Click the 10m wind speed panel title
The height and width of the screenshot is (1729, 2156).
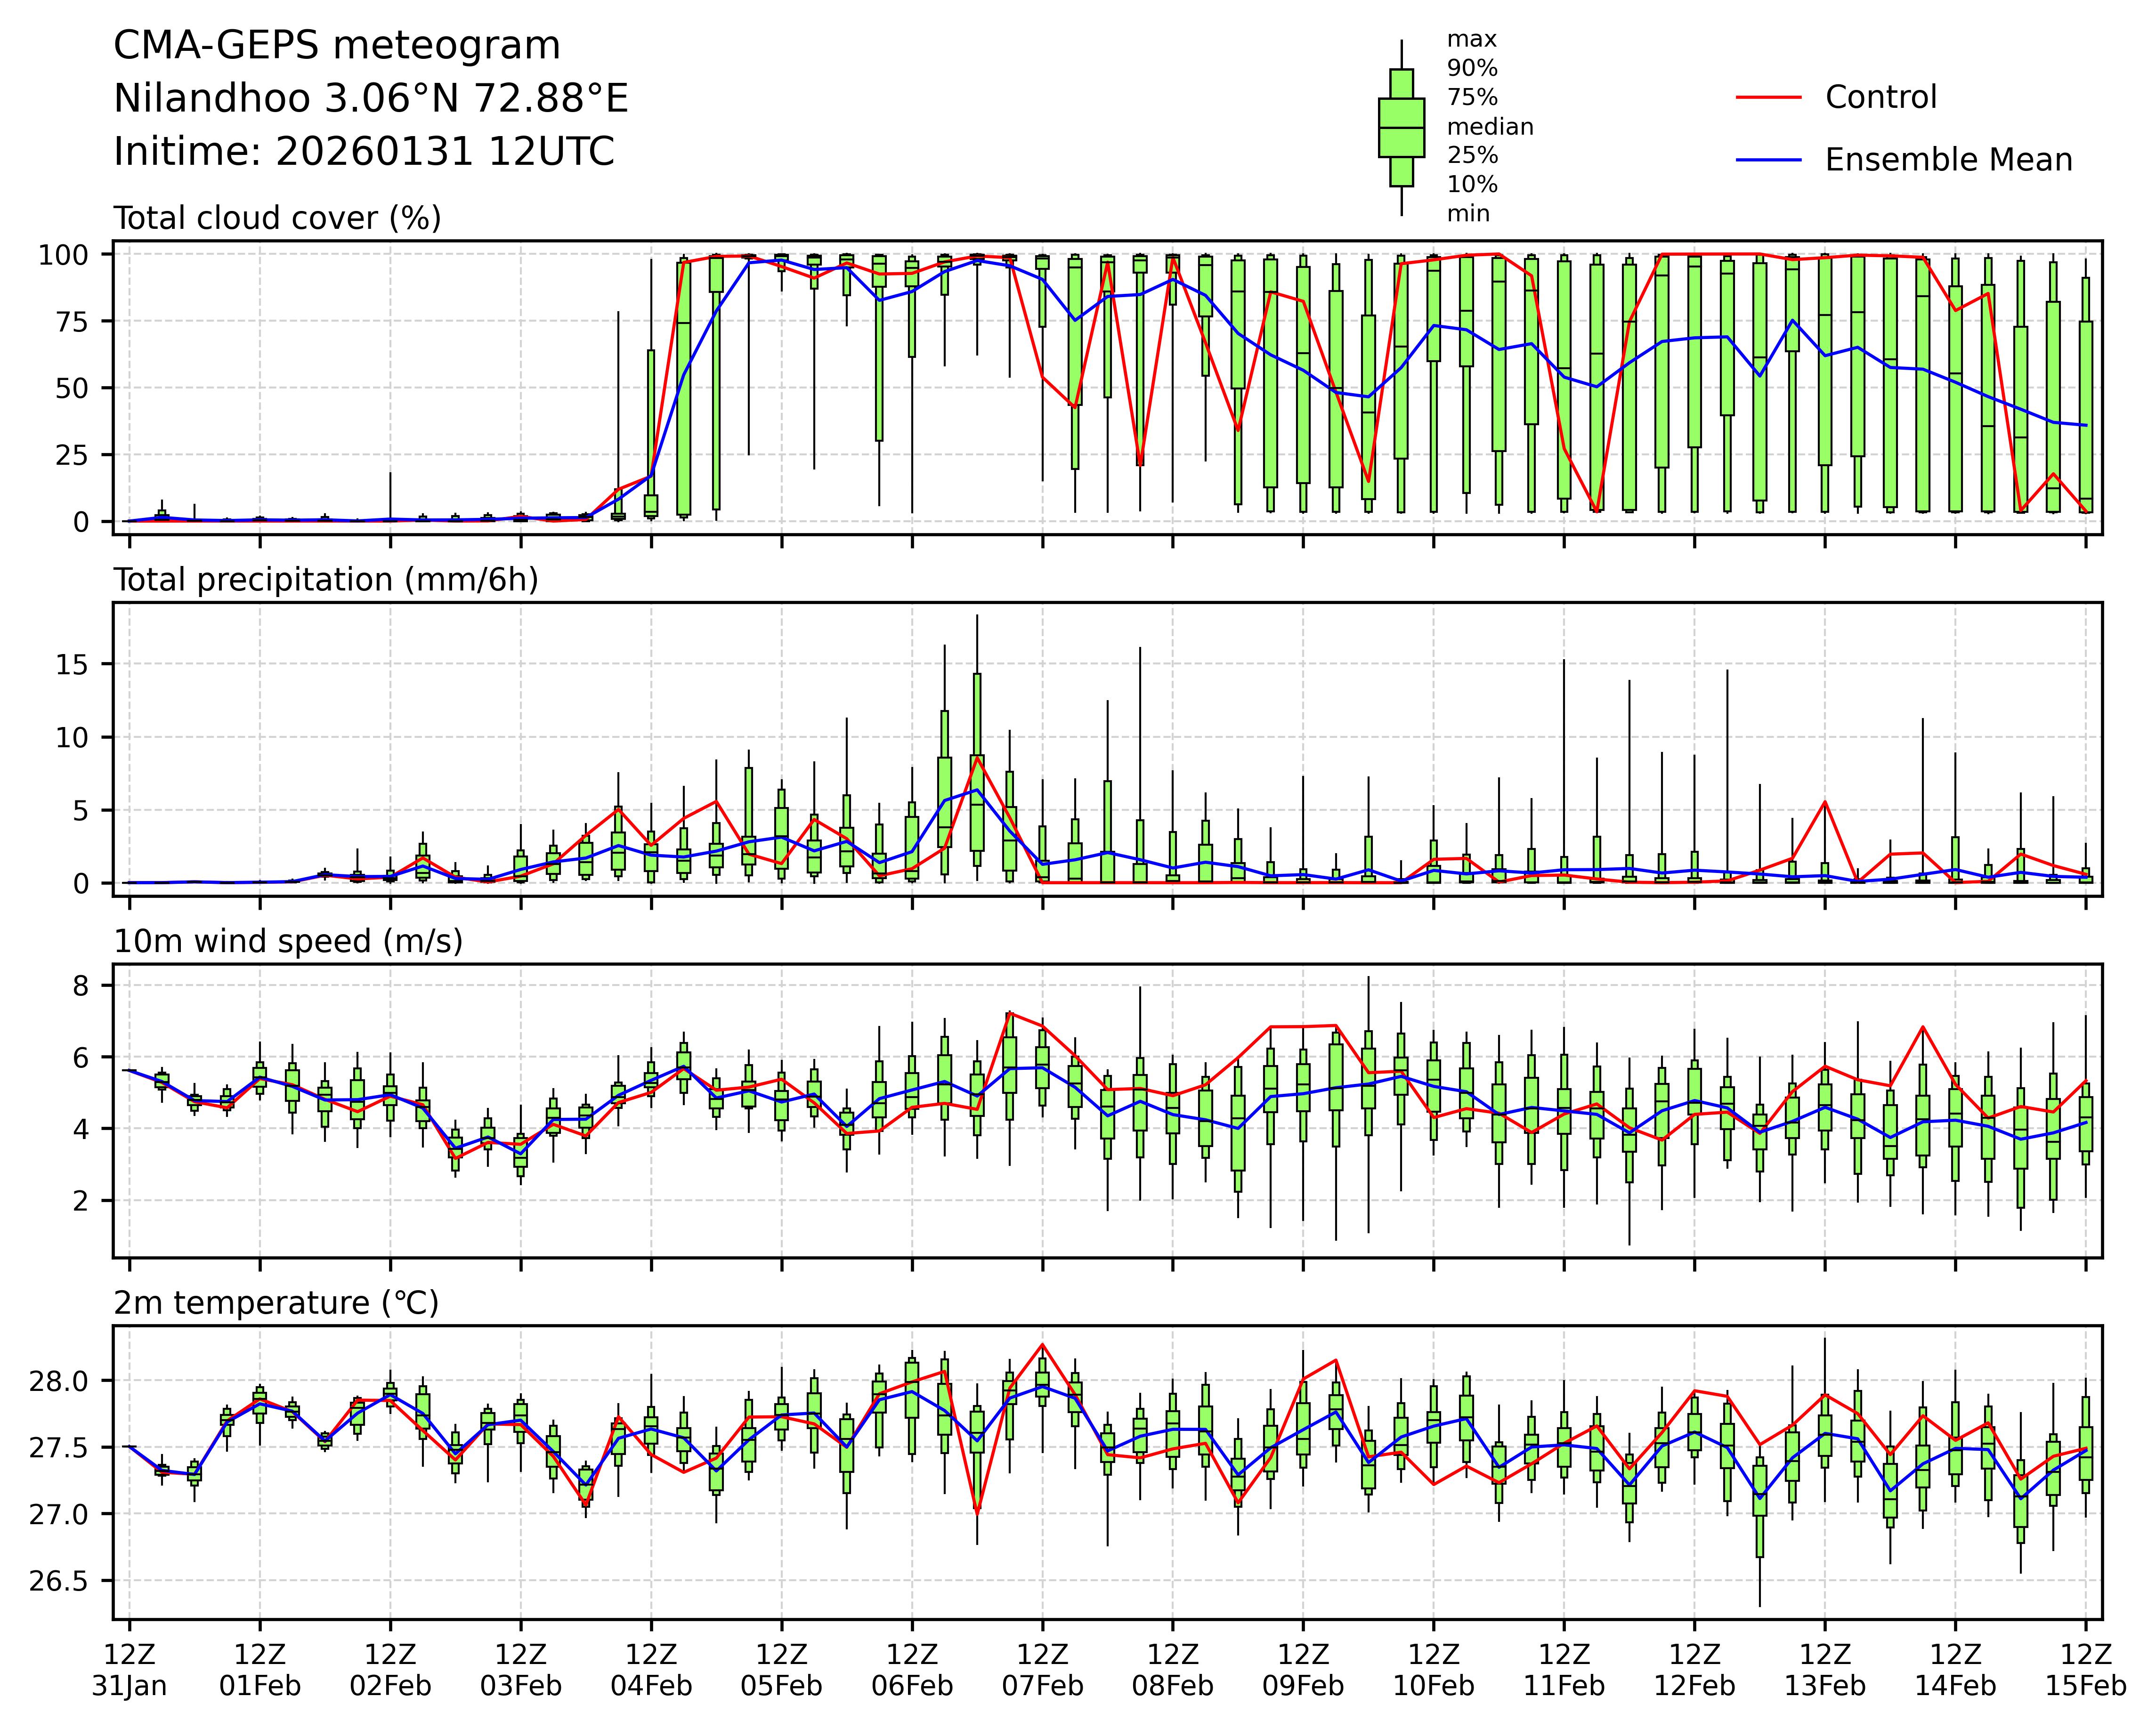point(288,941)
